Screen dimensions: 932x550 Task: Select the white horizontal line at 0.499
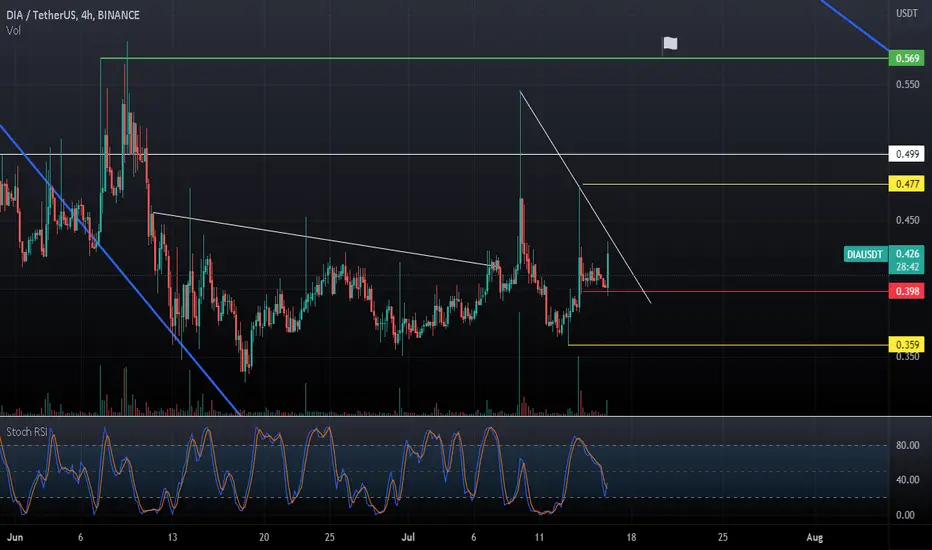[x=445, y=155]
